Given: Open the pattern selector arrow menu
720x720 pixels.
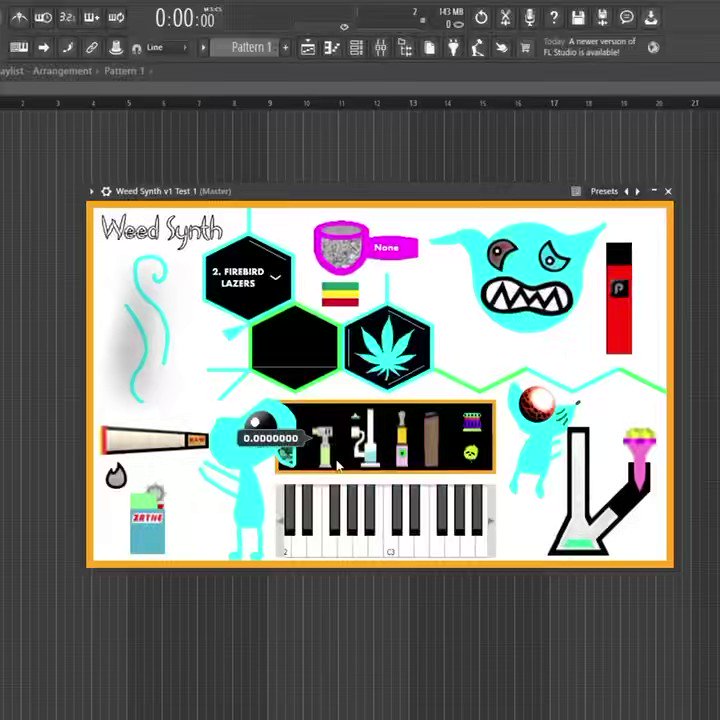Looking at the screenshot, I should coord(203,47).
